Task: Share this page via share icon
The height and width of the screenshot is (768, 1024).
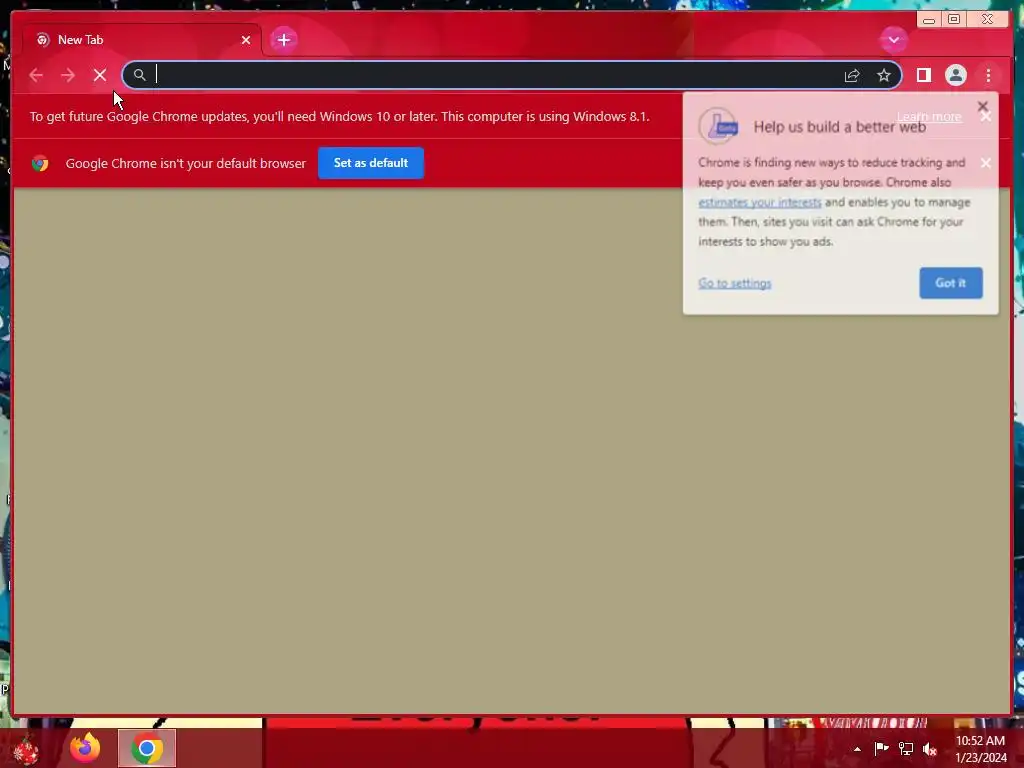Action: click(x=852, y=75)
